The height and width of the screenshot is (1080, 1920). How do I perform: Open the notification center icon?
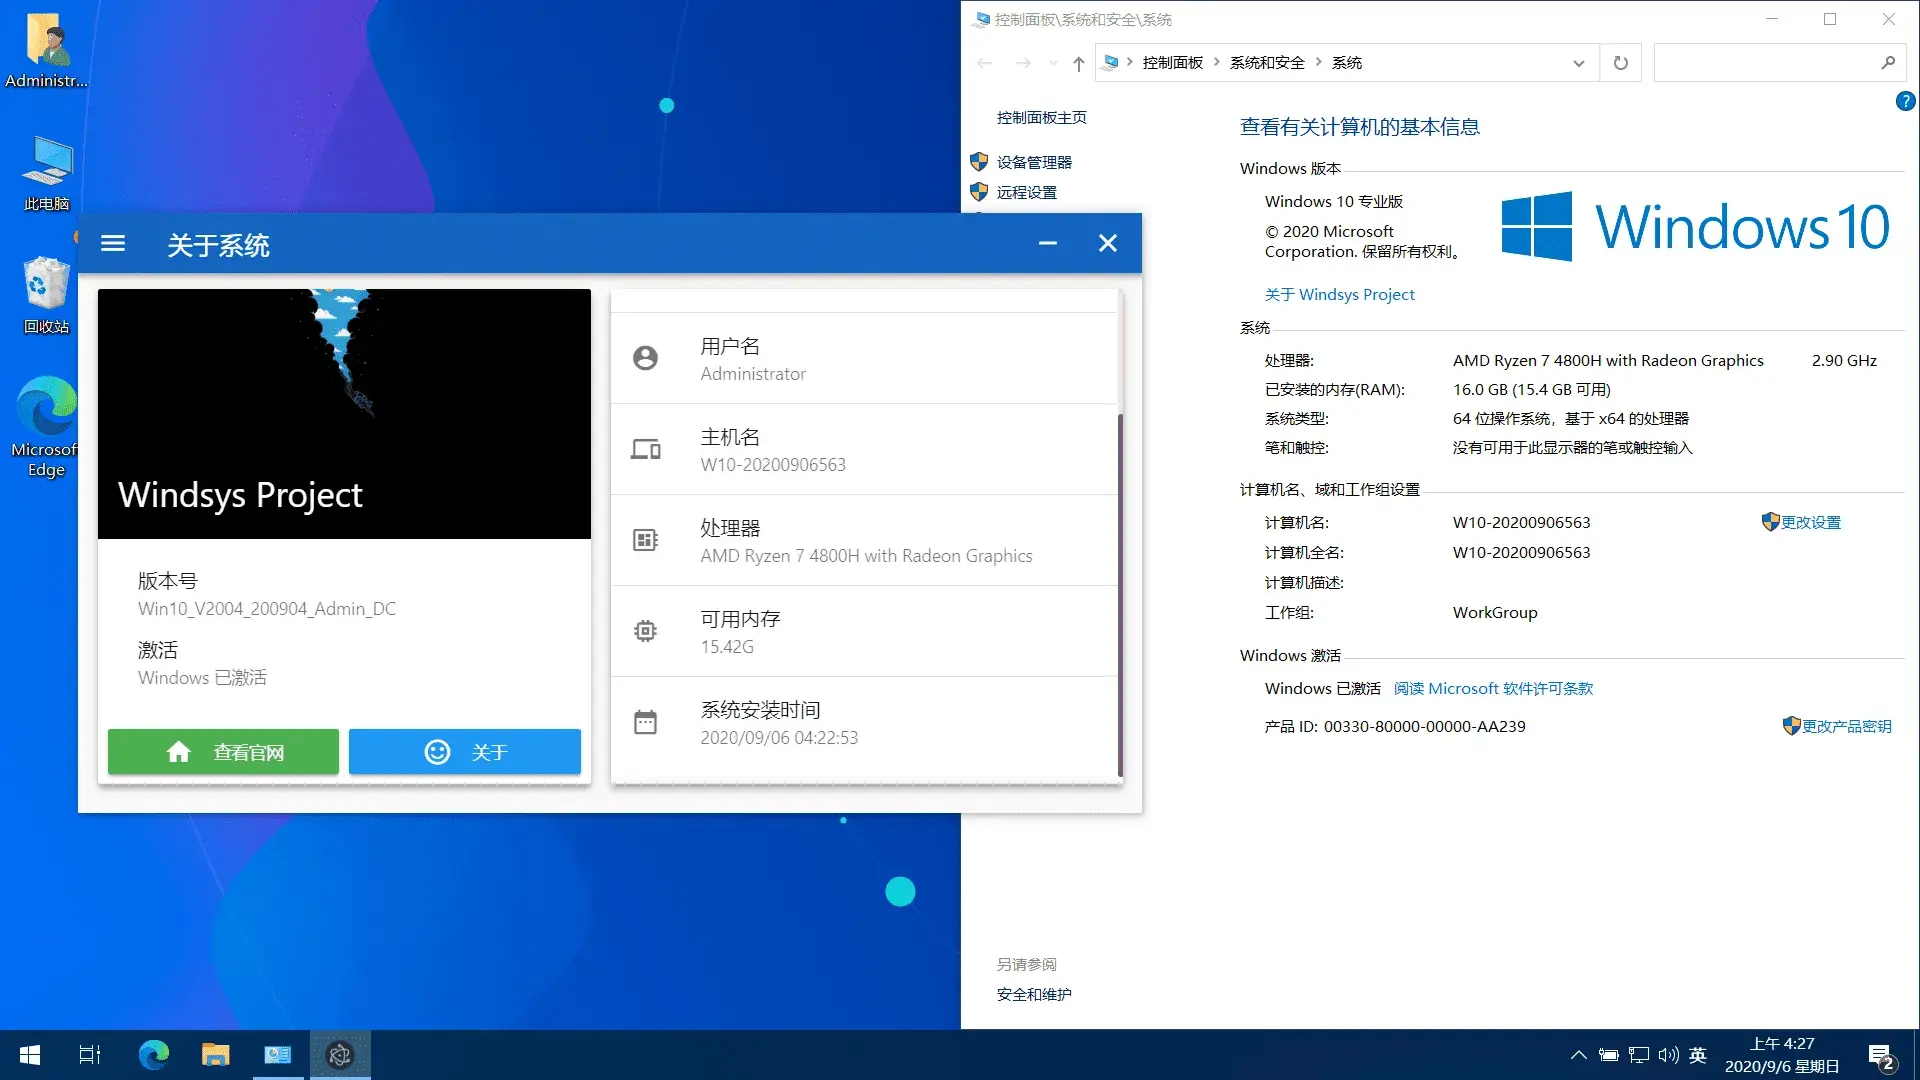click(1882, 1056)
